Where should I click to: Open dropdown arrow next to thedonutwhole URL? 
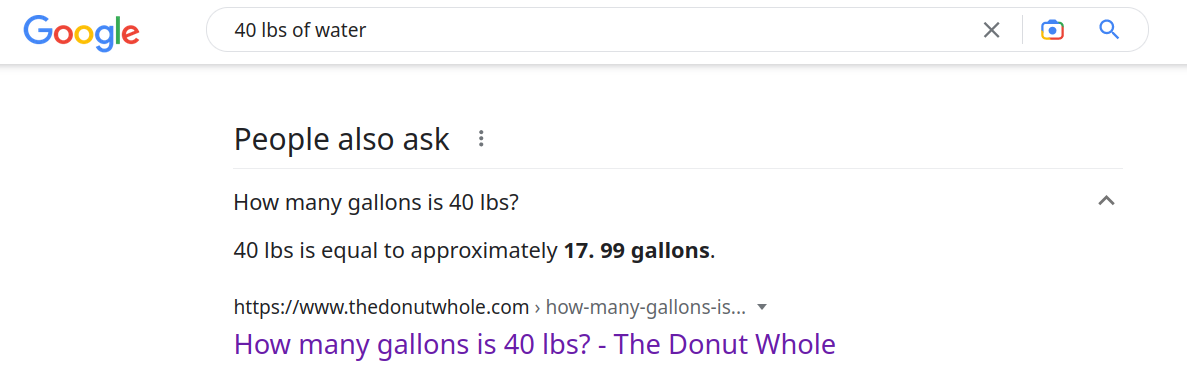(762, 308)
